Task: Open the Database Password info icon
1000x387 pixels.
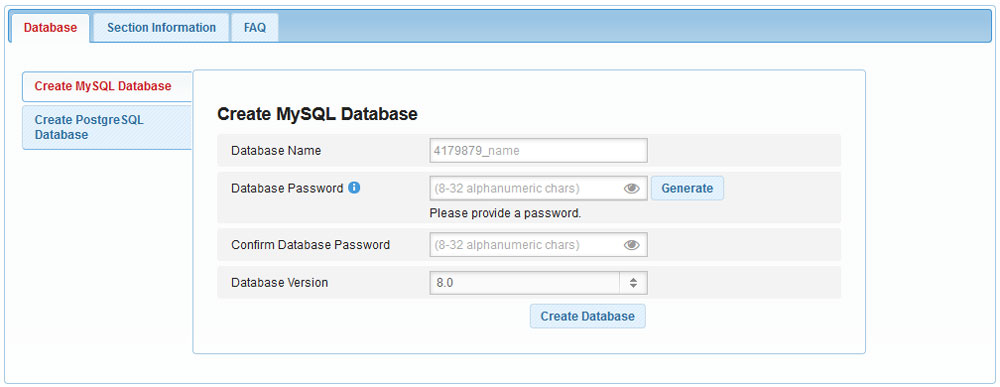Action: [x=355, y=188]
